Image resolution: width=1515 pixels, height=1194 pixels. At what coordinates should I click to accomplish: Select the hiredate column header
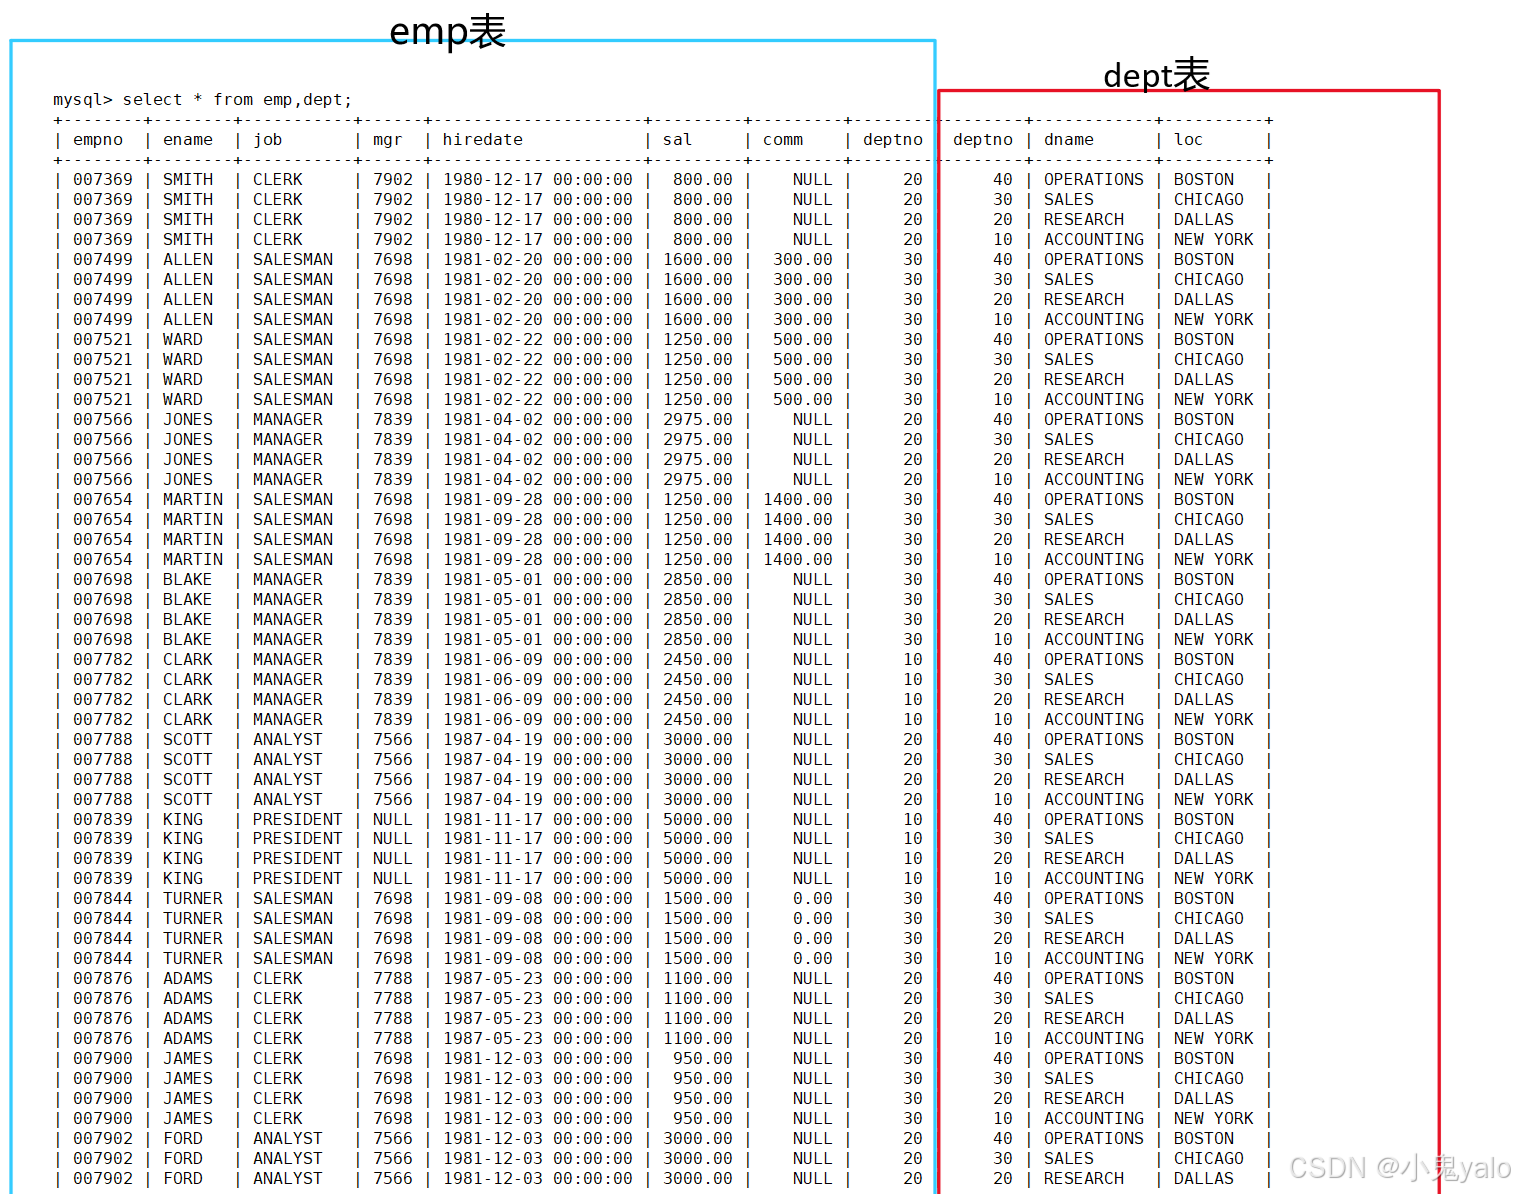click(x=483, y=140)
